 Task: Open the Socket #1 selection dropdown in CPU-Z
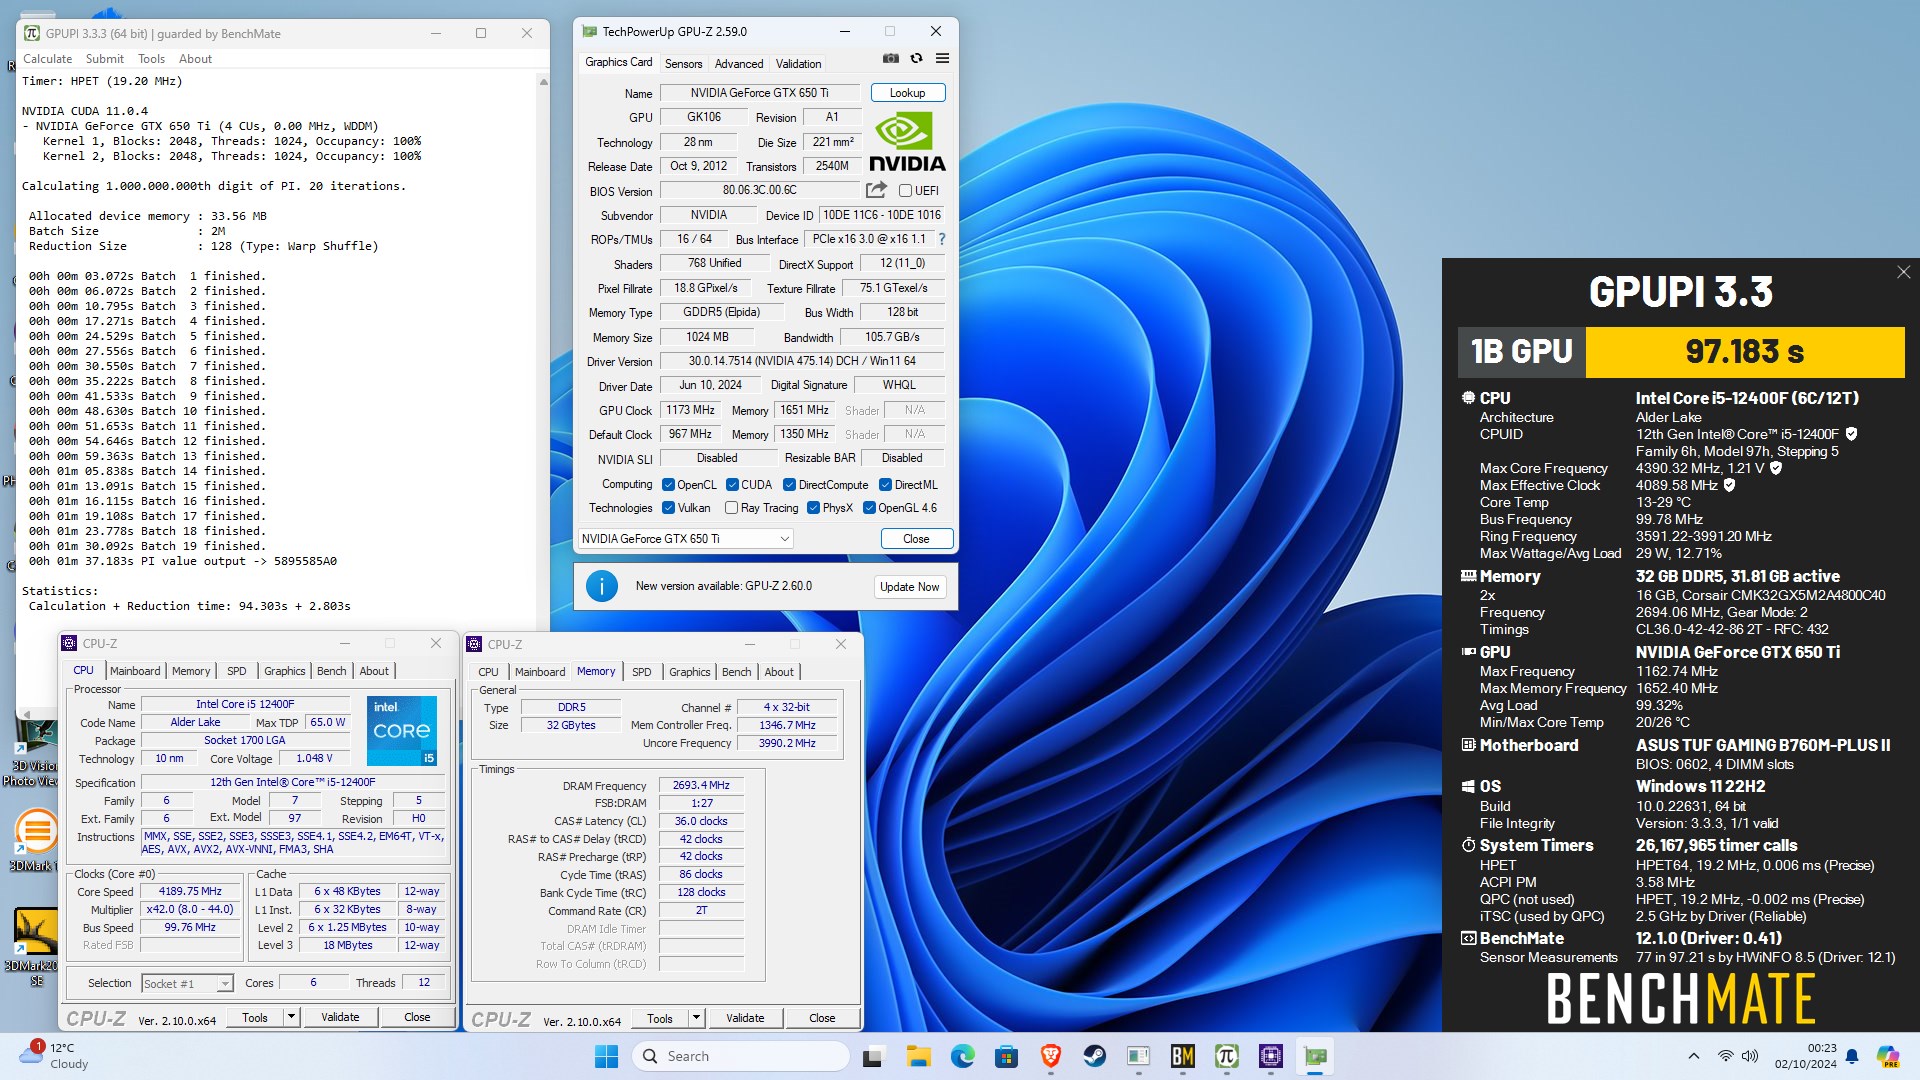187,984
